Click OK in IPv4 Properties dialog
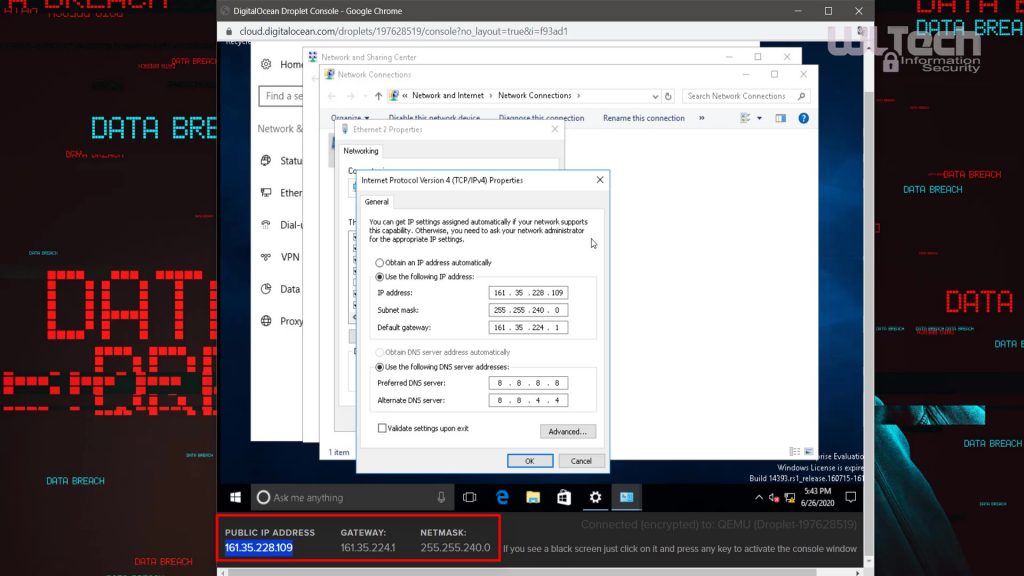This screenshot has width=1024, height=576. tap(530, 461)
